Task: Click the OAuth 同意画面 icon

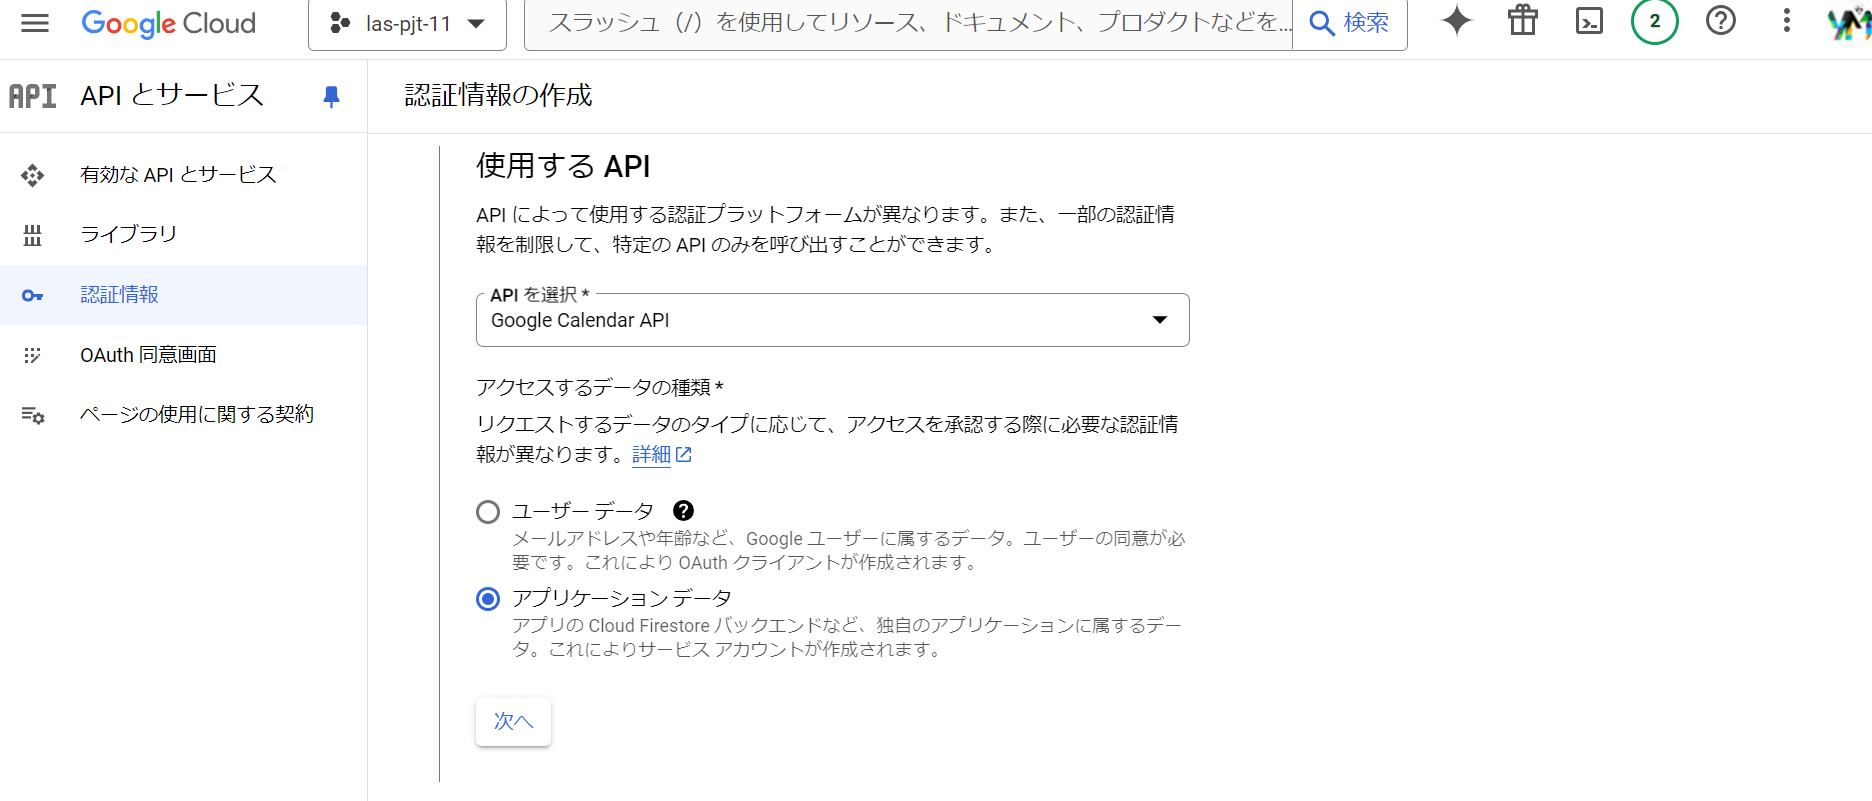Action: (x=33, y=355)
